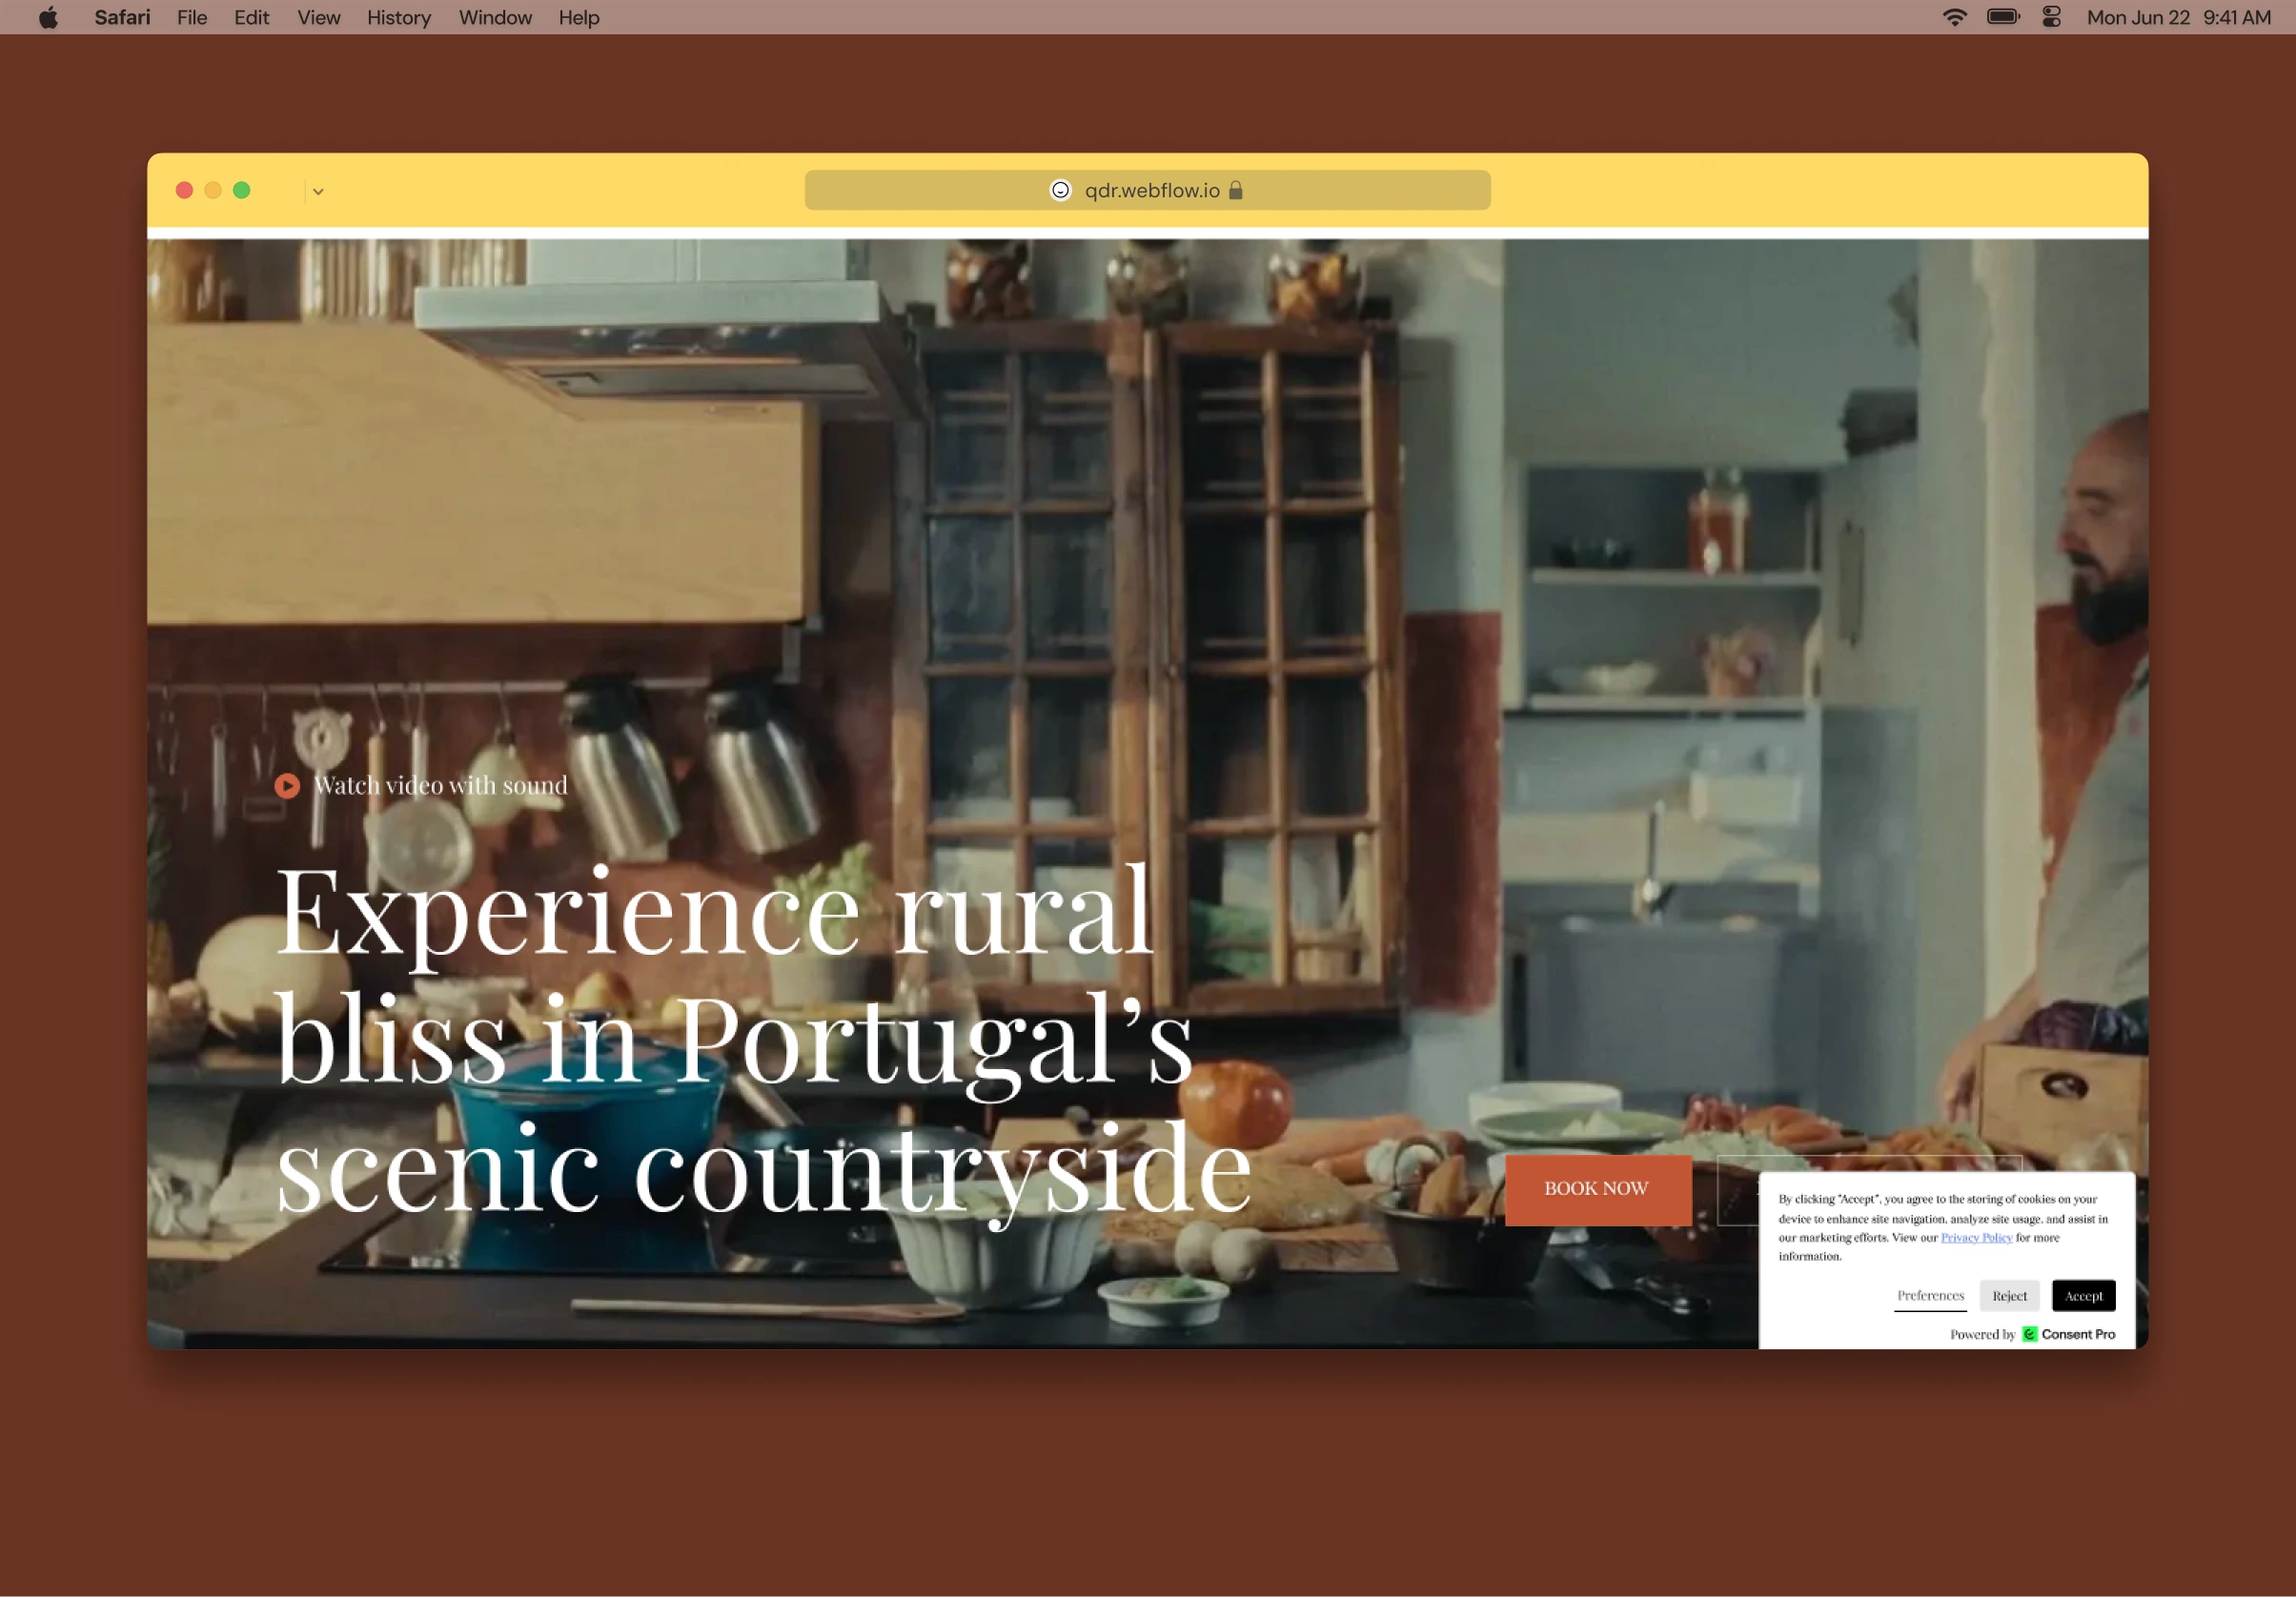Screen dimensions: 2296x1597
Task: Open the File menu
Action: coord(191,18)
